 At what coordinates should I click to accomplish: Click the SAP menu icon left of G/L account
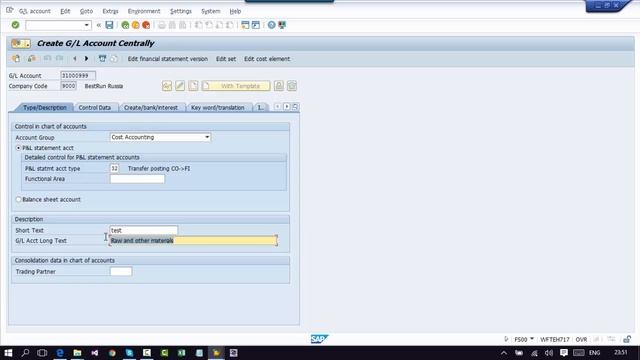9,11
